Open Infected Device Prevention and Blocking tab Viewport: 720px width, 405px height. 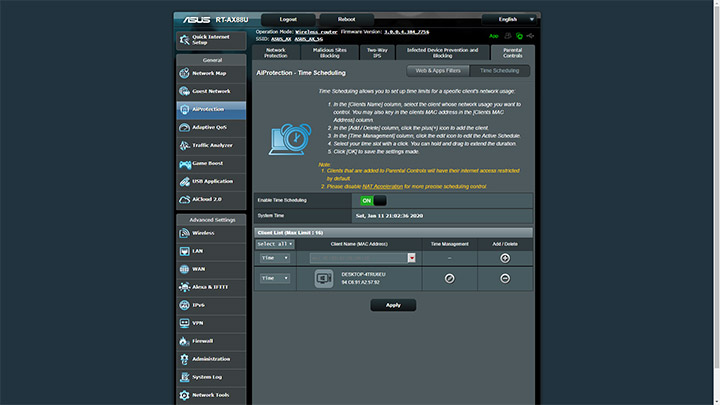pos(442,53)
